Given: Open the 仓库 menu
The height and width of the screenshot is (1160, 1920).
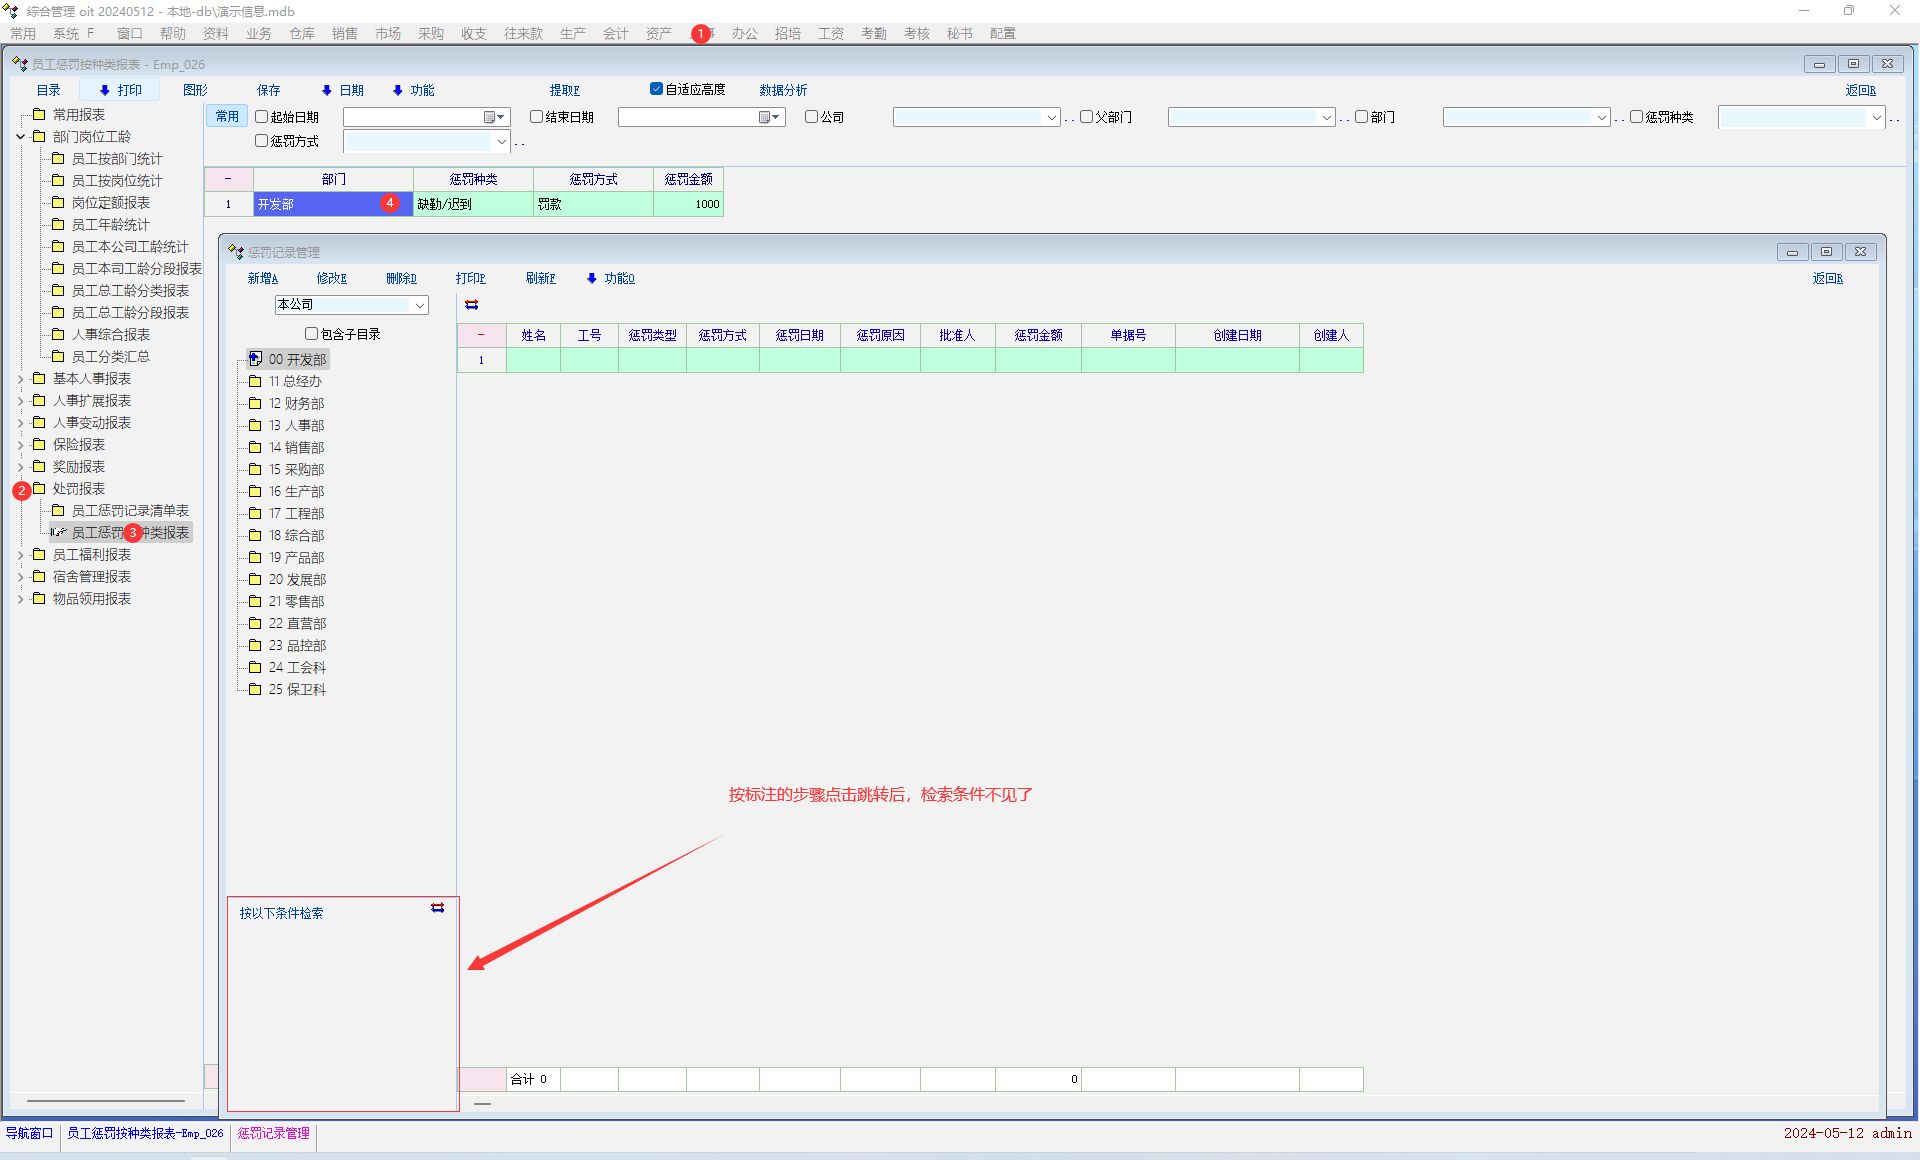Looking at the screenshot, I should tap(302, 33).
